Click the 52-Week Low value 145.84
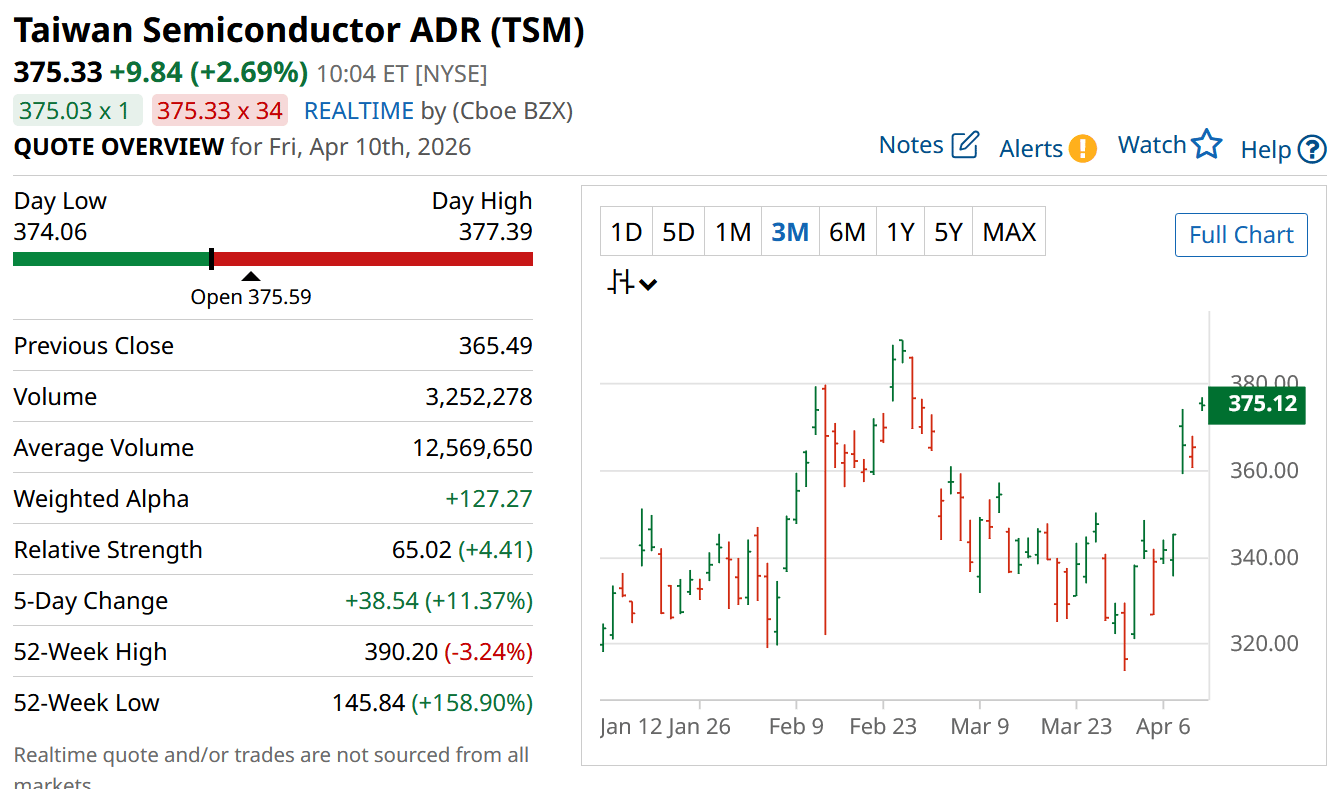Image resolution: width=1340 pixels, height=789 pixels. [368, 703]
